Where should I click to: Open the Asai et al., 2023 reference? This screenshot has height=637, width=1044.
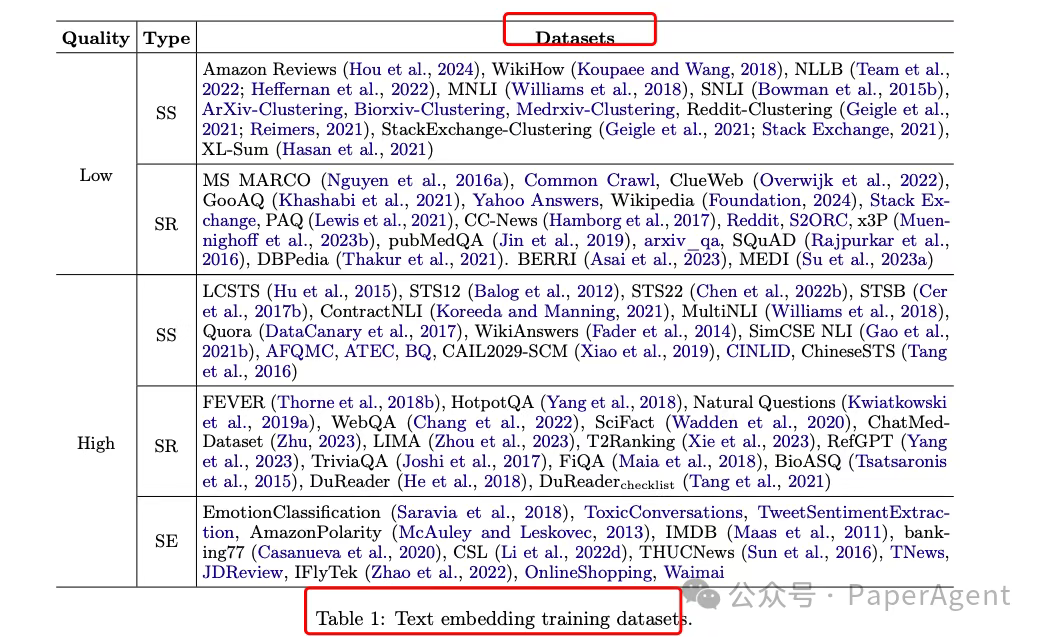coord(655,260)
